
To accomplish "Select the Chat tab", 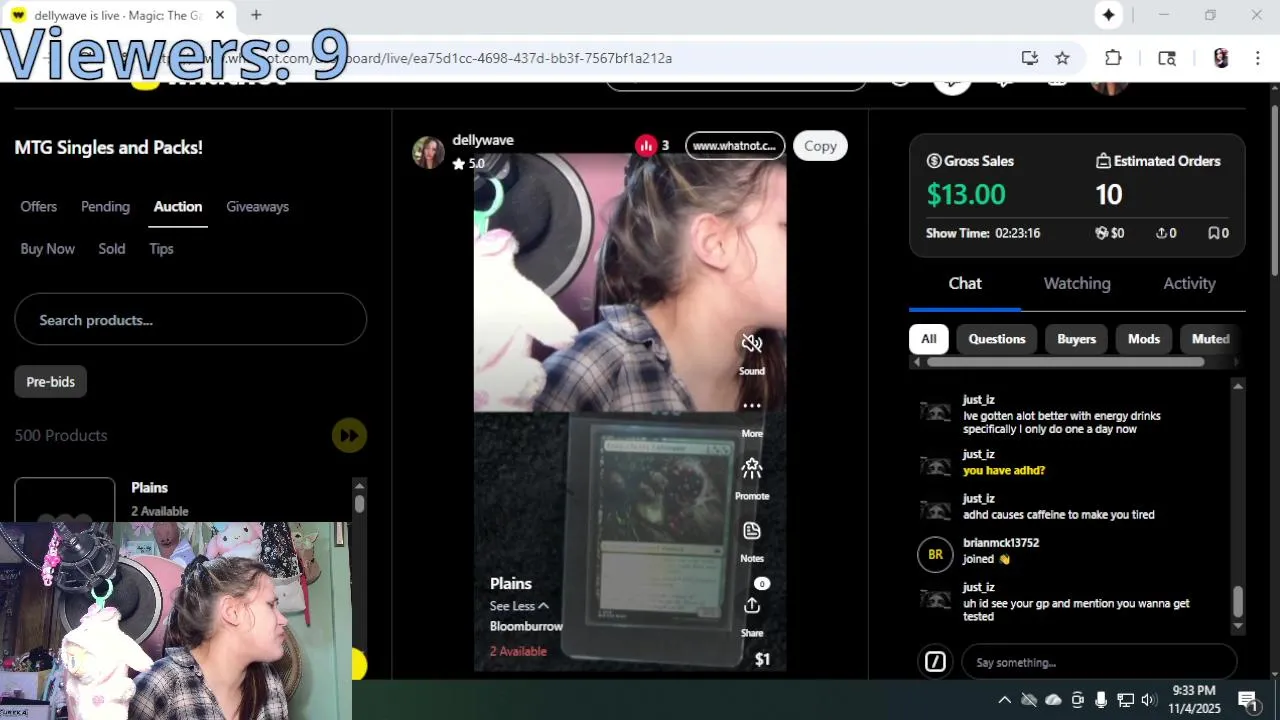I will 965,283.
